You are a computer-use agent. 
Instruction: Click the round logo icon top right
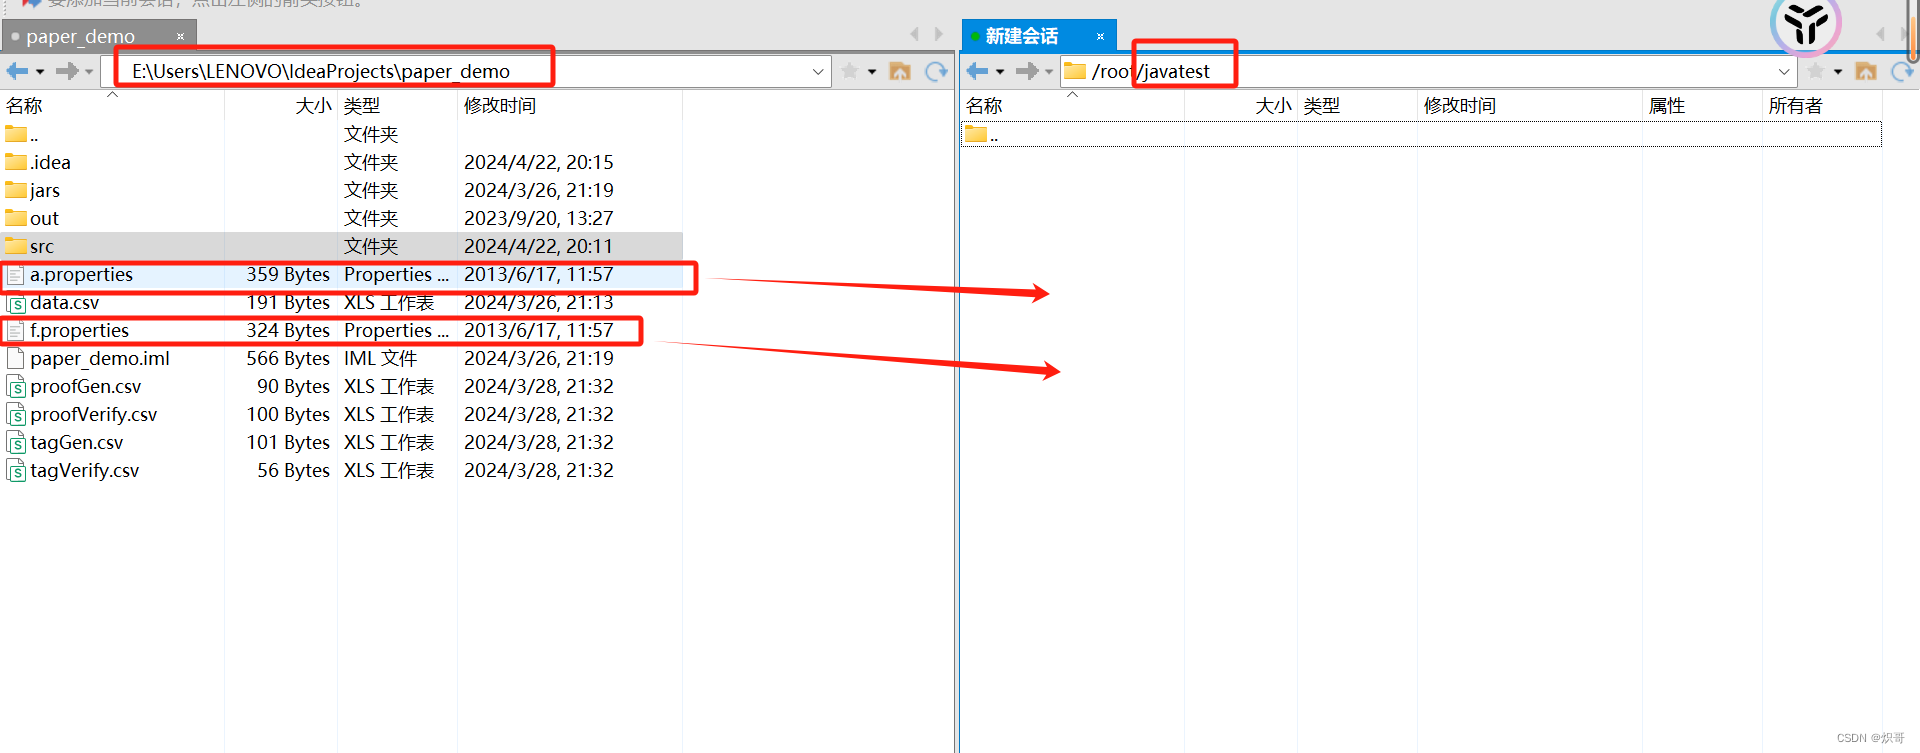coord(1805,24)
